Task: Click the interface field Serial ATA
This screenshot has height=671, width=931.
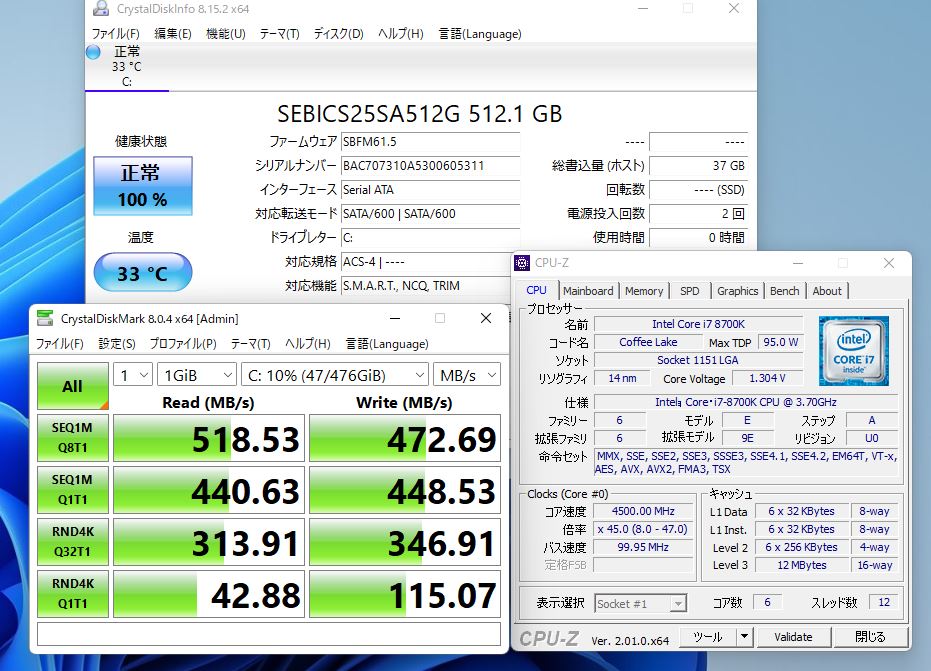Action: pos(430,190)
